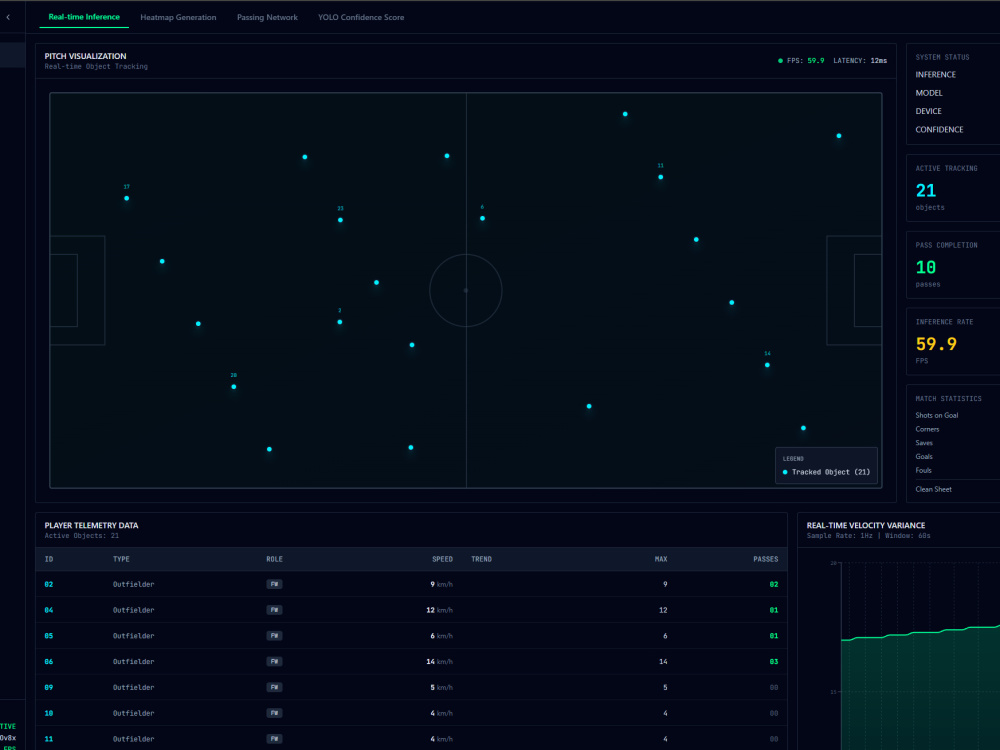Click the Latency 12ms readout
This screenshot has height=750, width=1000.
point(860,61)
